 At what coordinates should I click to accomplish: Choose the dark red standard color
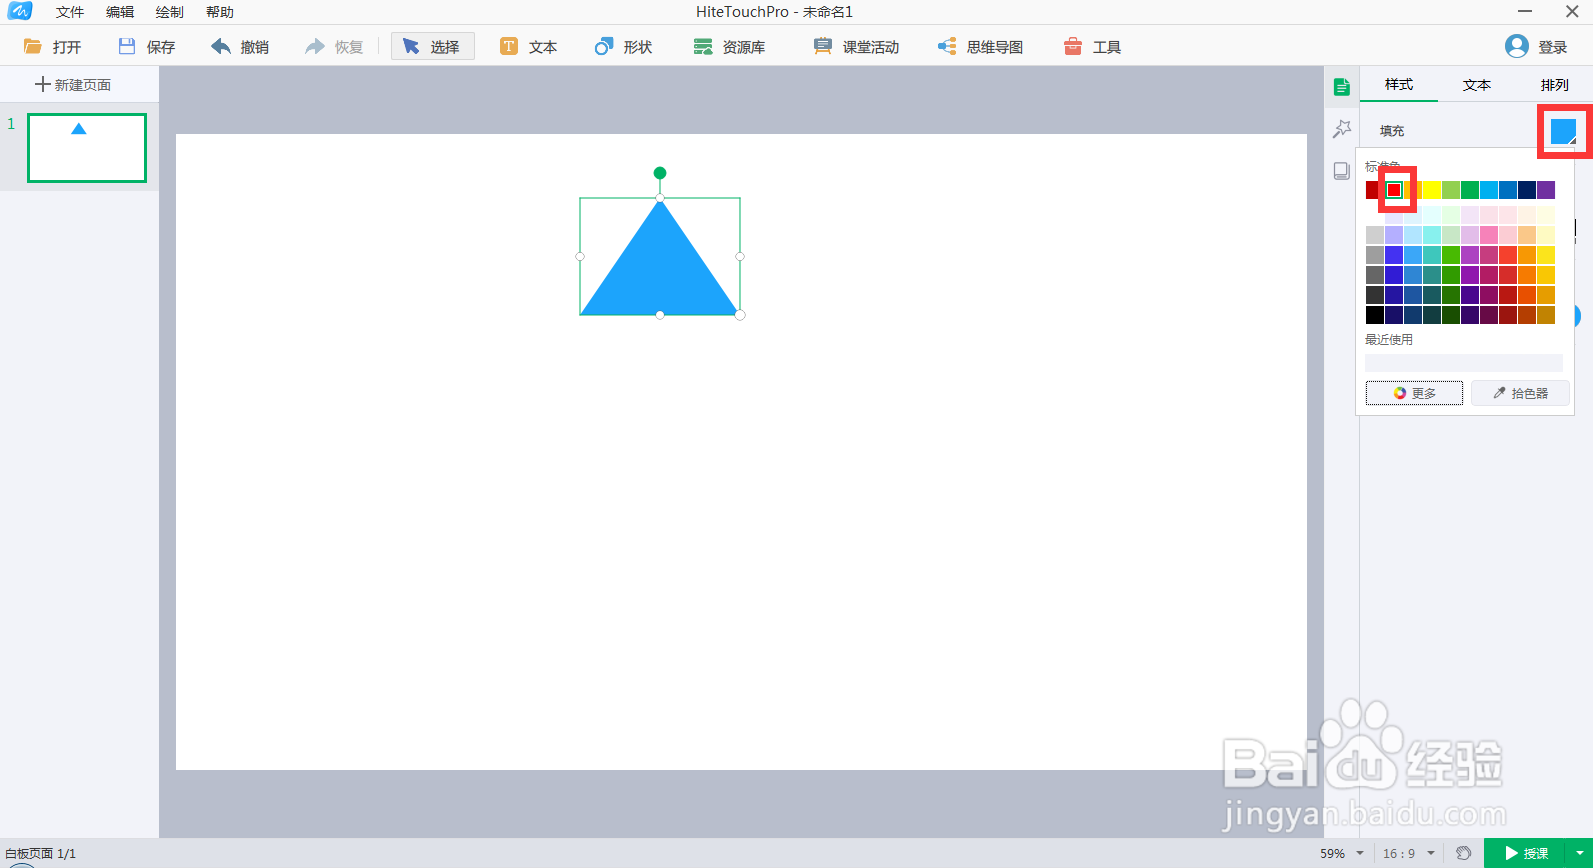point(1373,190)
